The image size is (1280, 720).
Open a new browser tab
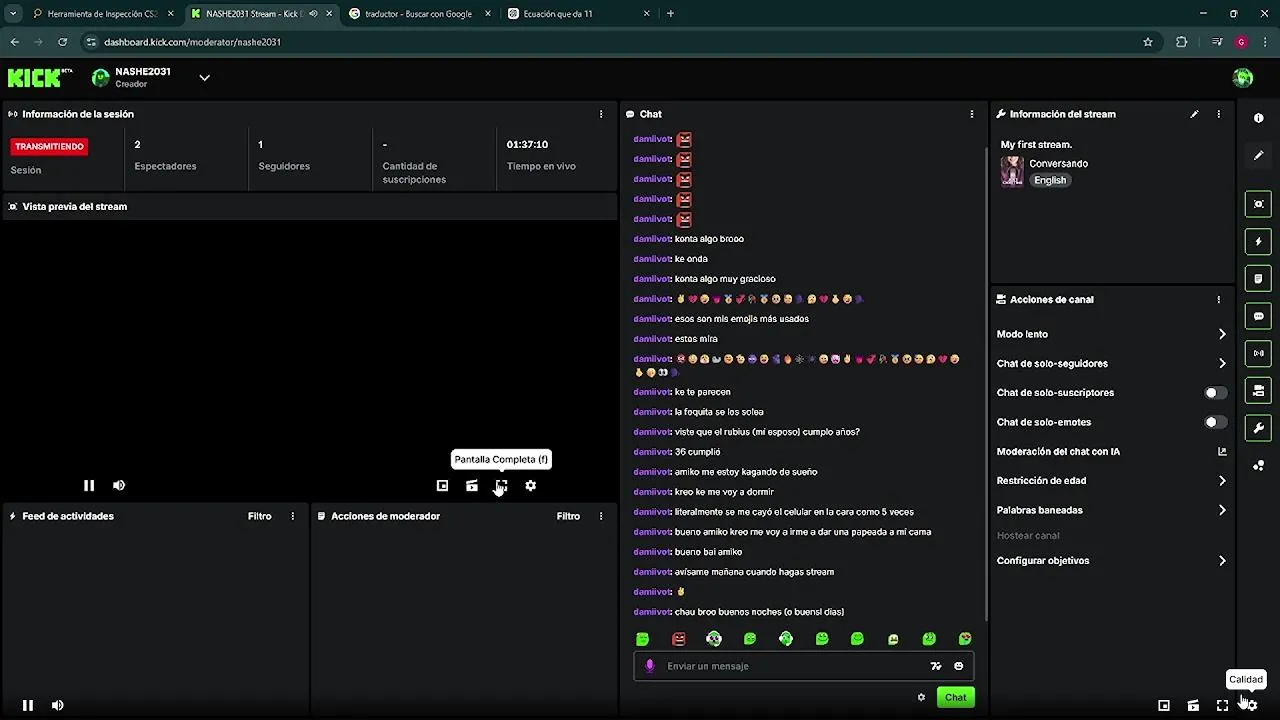670,14
